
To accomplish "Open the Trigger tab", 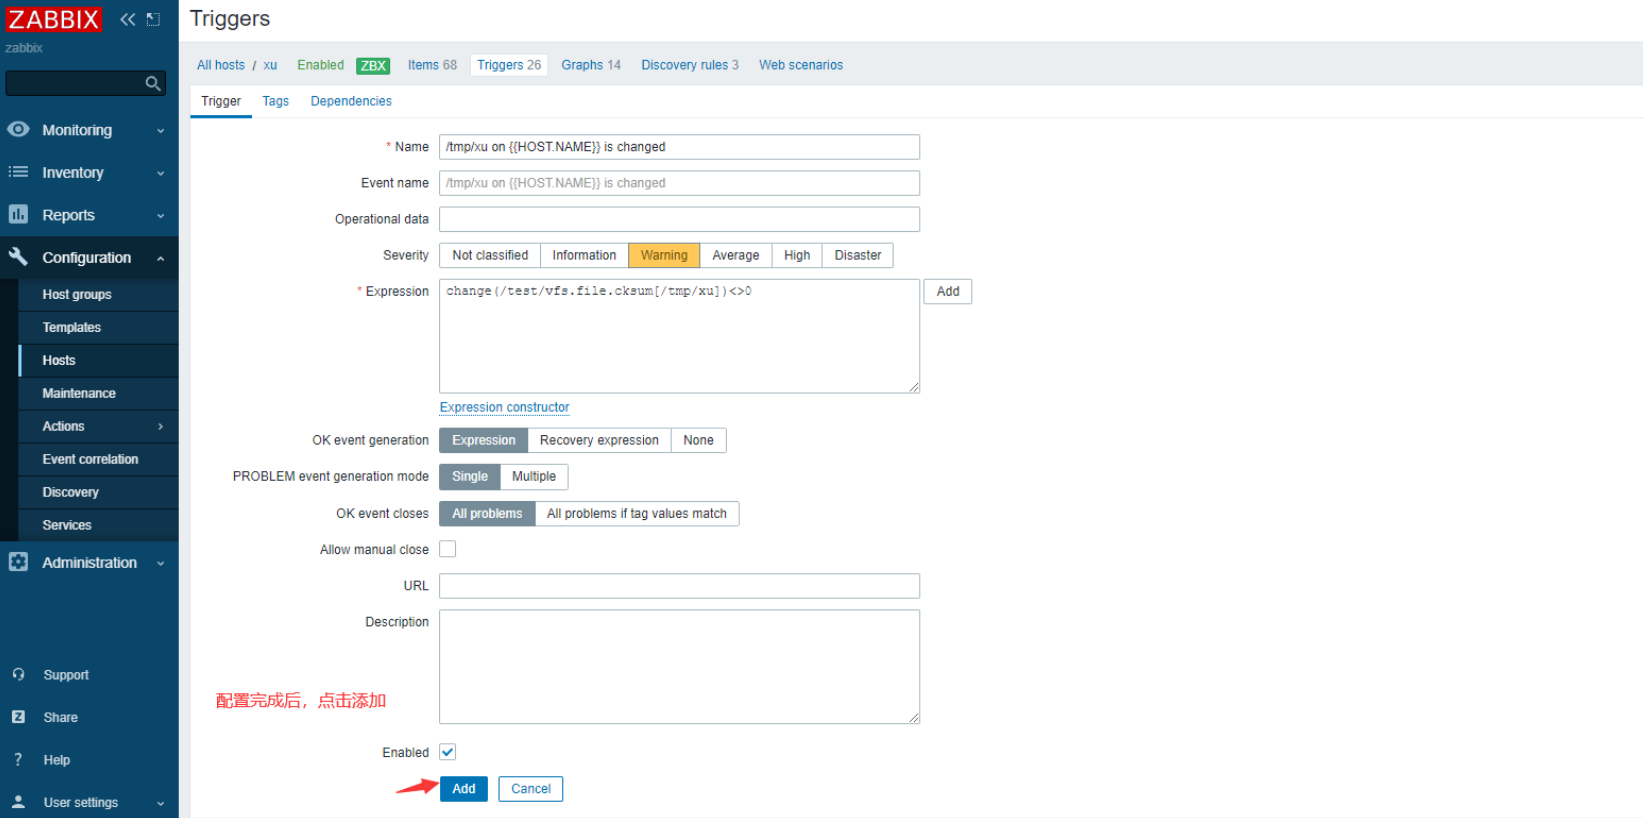I will [x=221, y=101].
